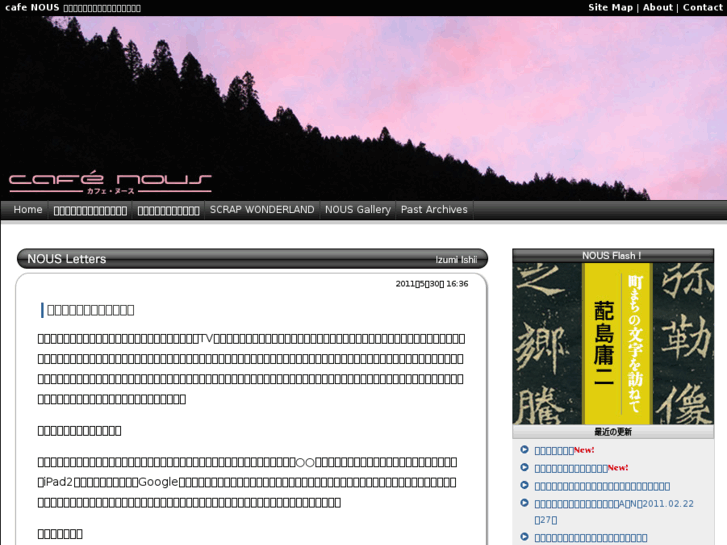Click the NOUS Flash ! panel title
Image resolution: width=727 pixels, height=545 pixels.
click(x=612, y=256)
